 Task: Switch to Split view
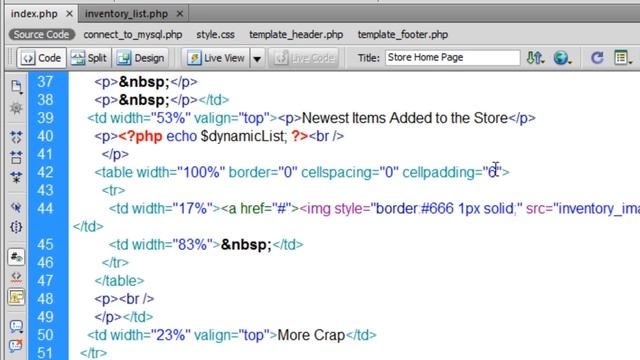coord(89,58)
